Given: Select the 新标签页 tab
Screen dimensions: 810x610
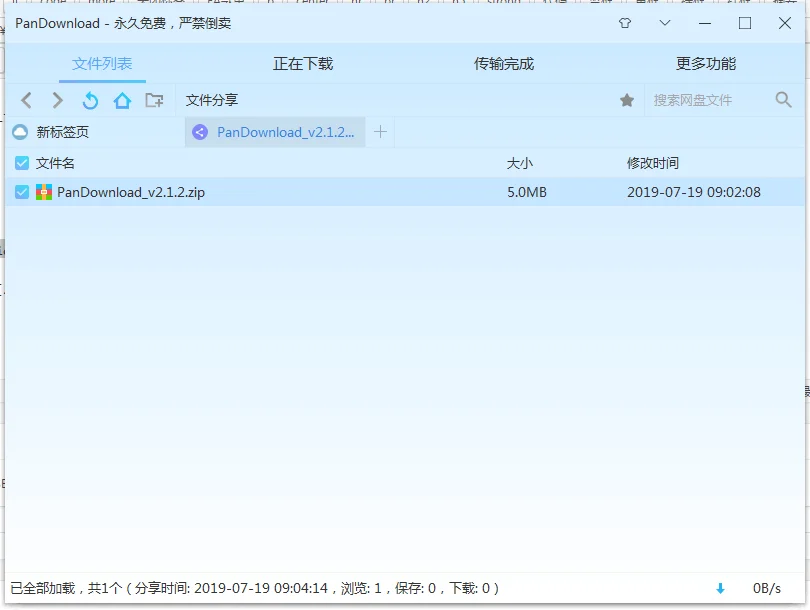Looking at the screenshot, I should pos(96,132).
